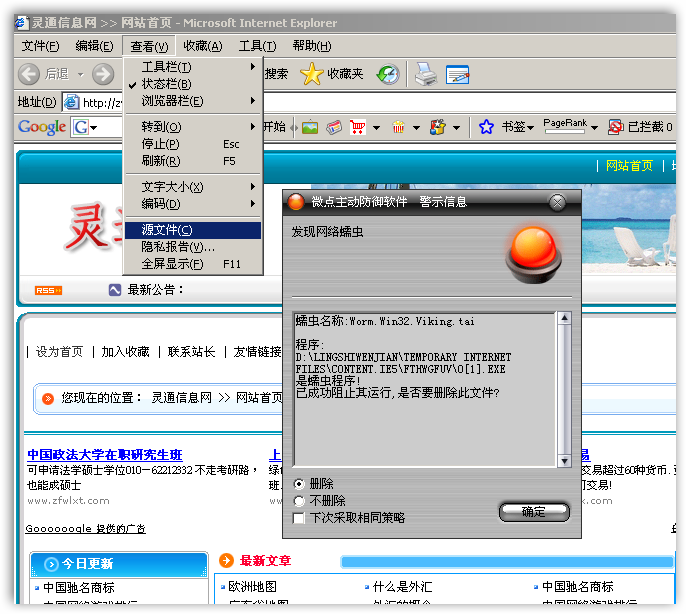Image resolution: width=687 pixels, height=615 pixels.
Task: Click the popcorn icon in Google toolbar
Action: [x=398, y=127]
